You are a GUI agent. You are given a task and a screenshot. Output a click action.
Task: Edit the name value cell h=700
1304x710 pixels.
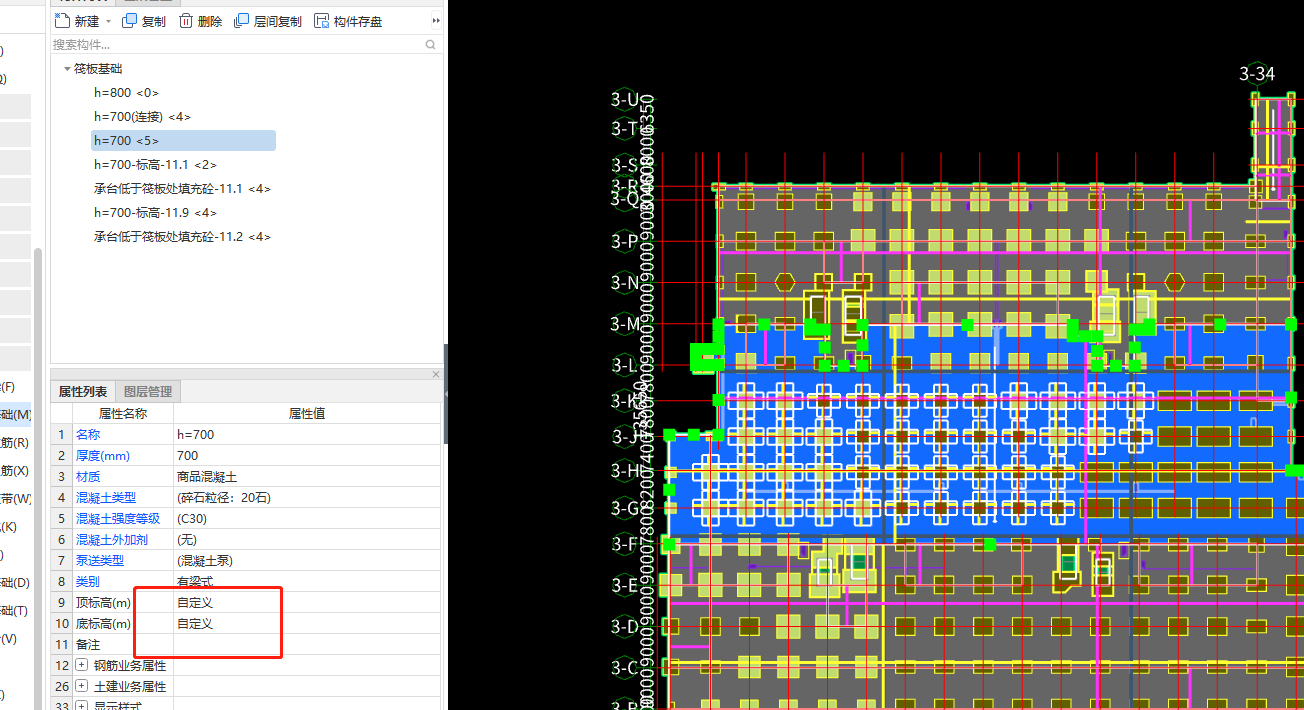pyautogui.click(x=307, y=435)
